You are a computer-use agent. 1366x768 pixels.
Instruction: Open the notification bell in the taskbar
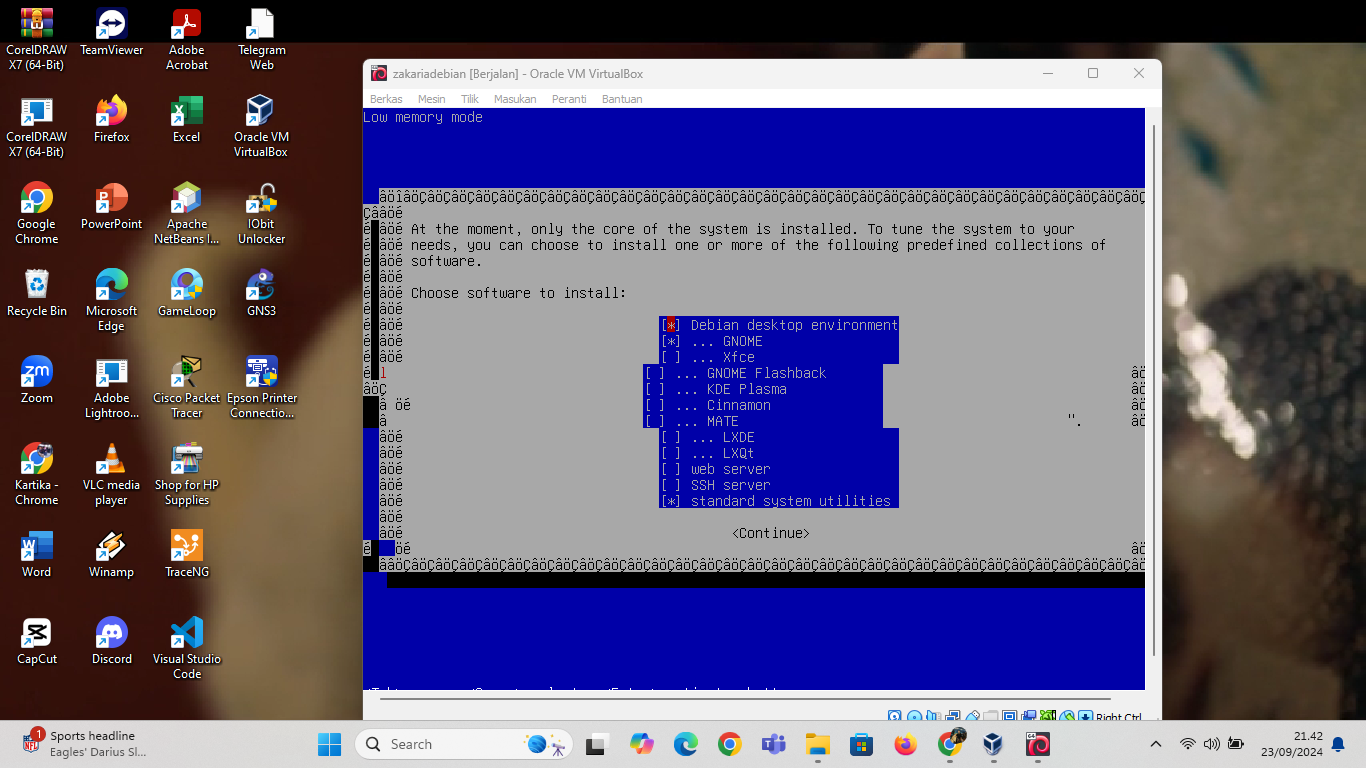pos(1338,744)
